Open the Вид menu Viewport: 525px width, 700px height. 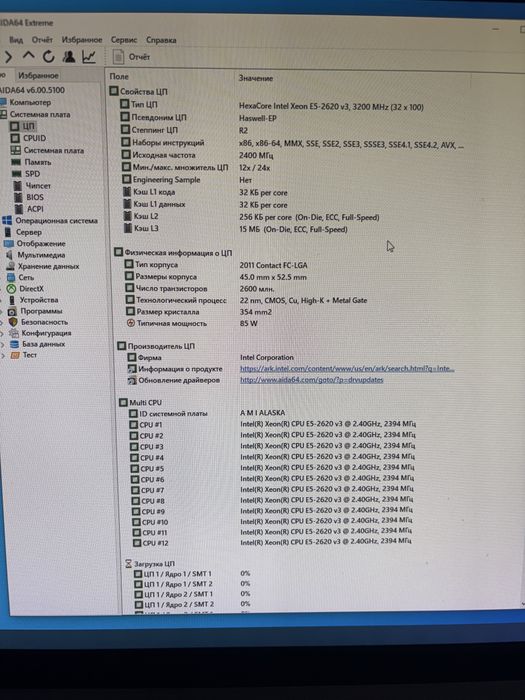16,40
